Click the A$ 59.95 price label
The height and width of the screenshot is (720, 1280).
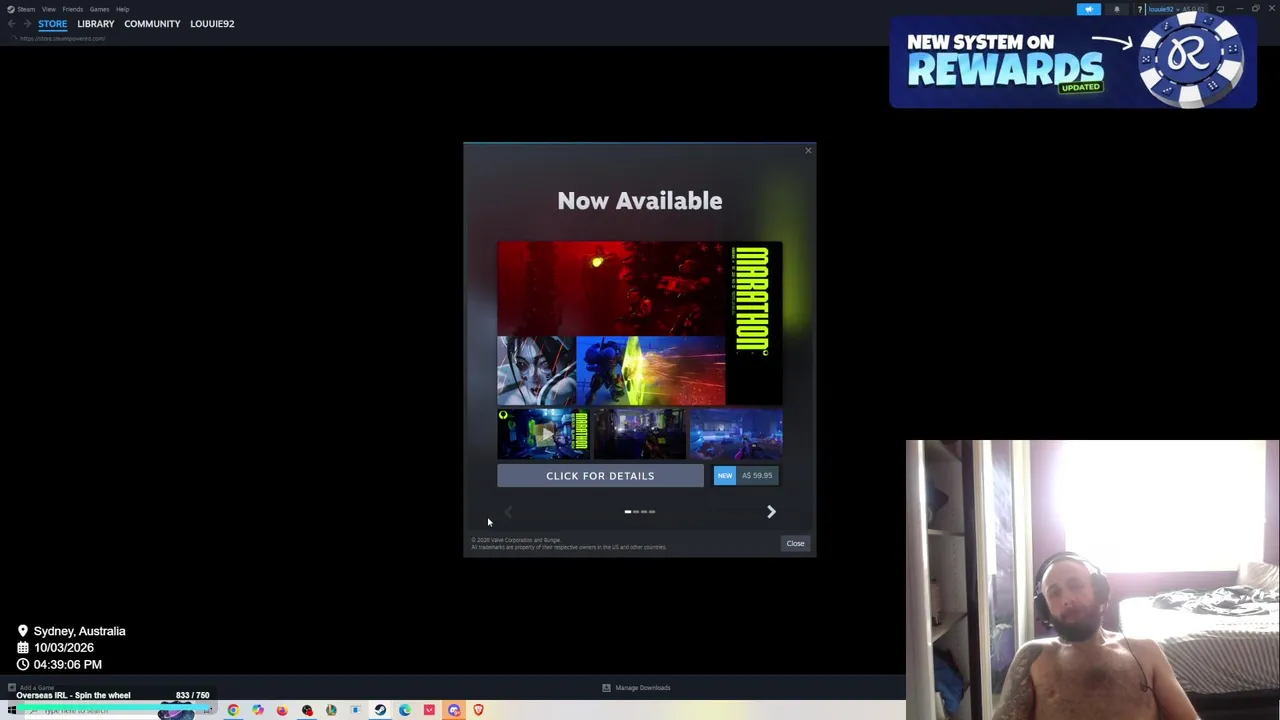757,476
